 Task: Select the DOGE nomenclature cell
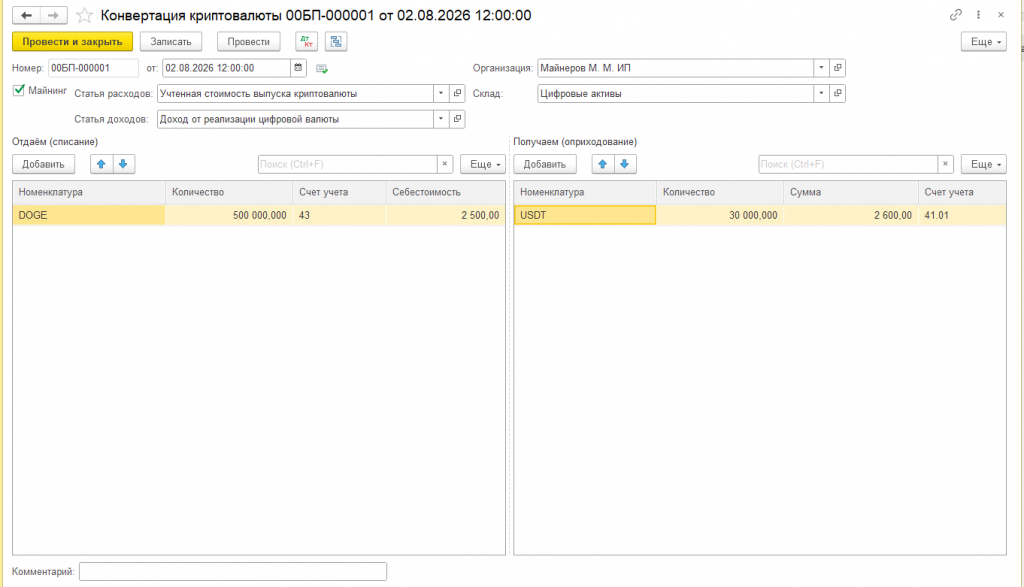(89, 215)
